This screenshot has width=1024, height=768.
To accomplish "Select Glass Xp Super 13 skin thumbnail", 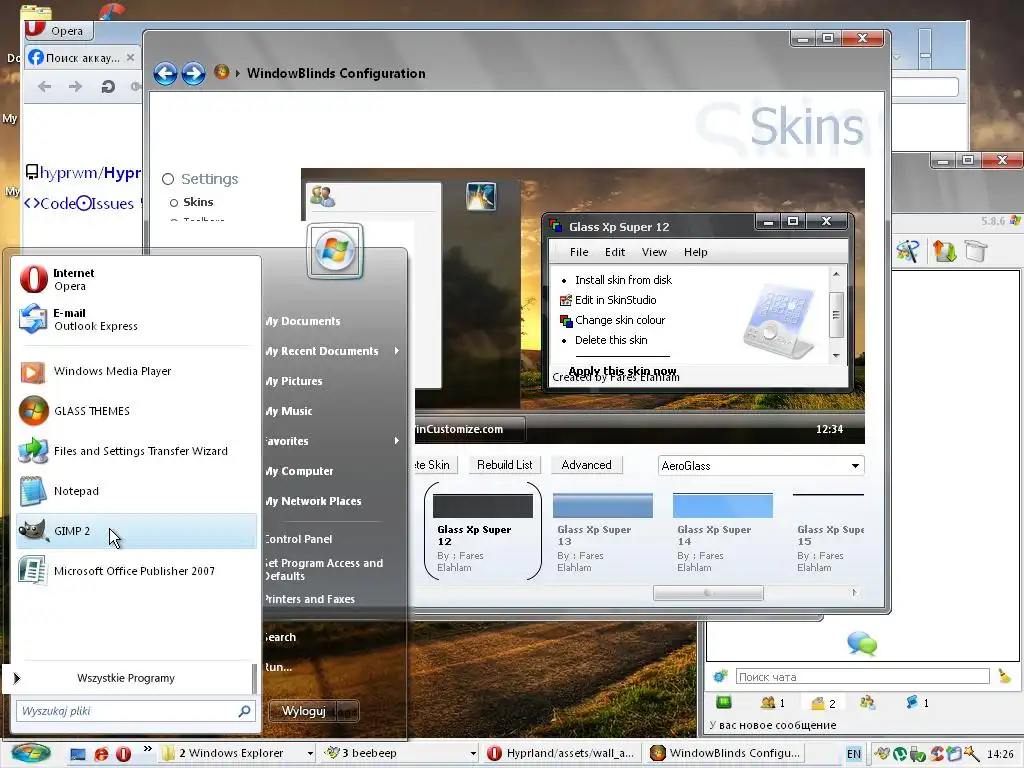I will (602, 533).
